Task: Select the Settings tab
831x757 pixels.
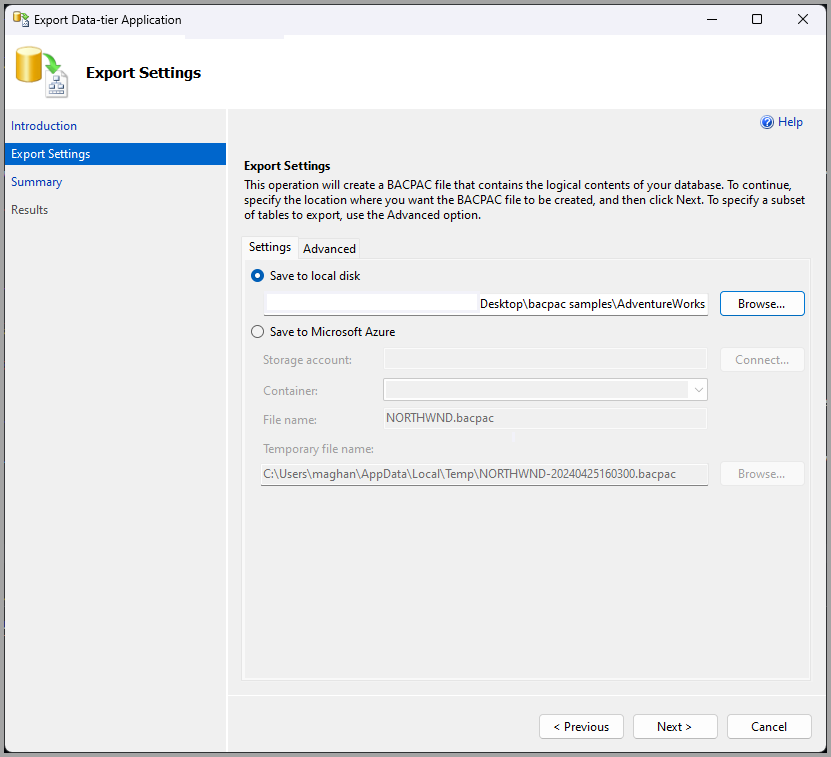Action: click(269, 247)
